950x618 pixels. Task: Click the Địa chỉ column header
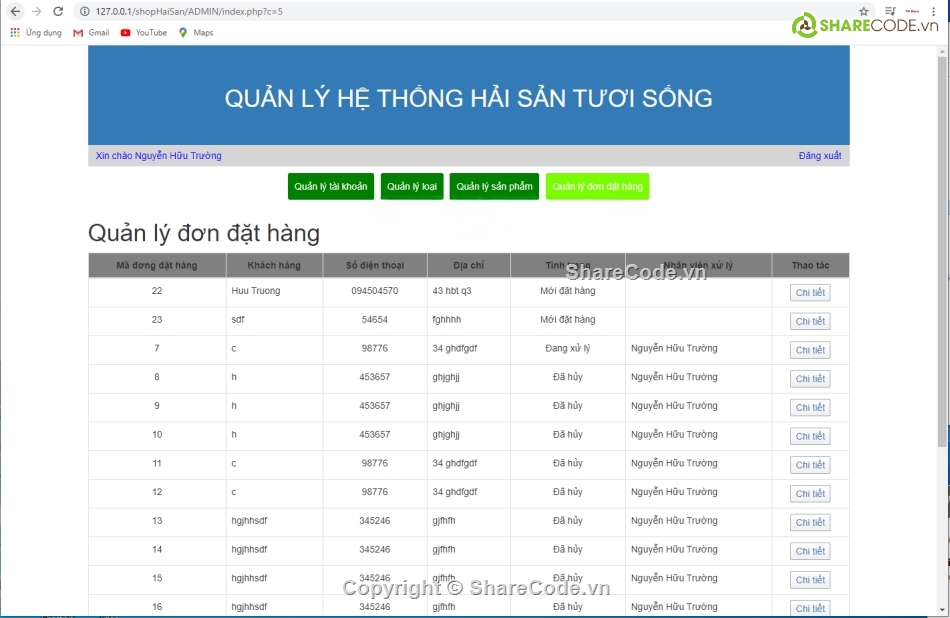(x=469, y=265)
